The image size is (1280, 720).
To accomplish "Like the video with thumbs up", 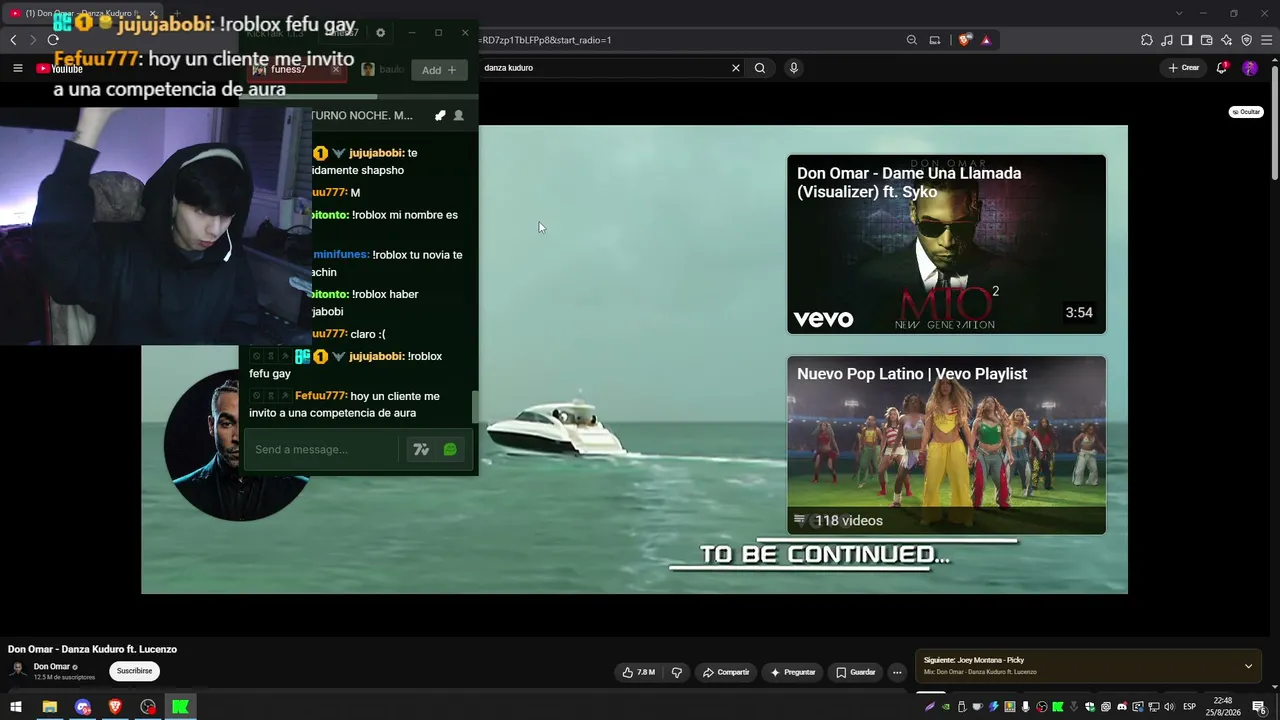I will tap(638, 672).
